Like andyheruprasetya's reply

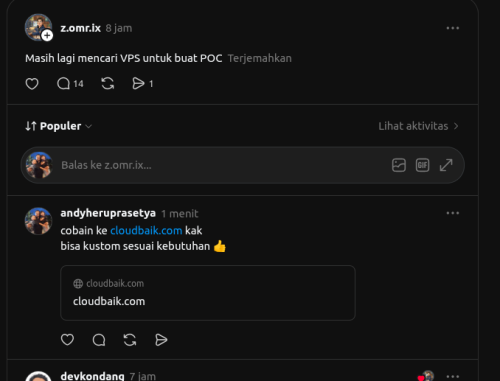tap(67, 340)
